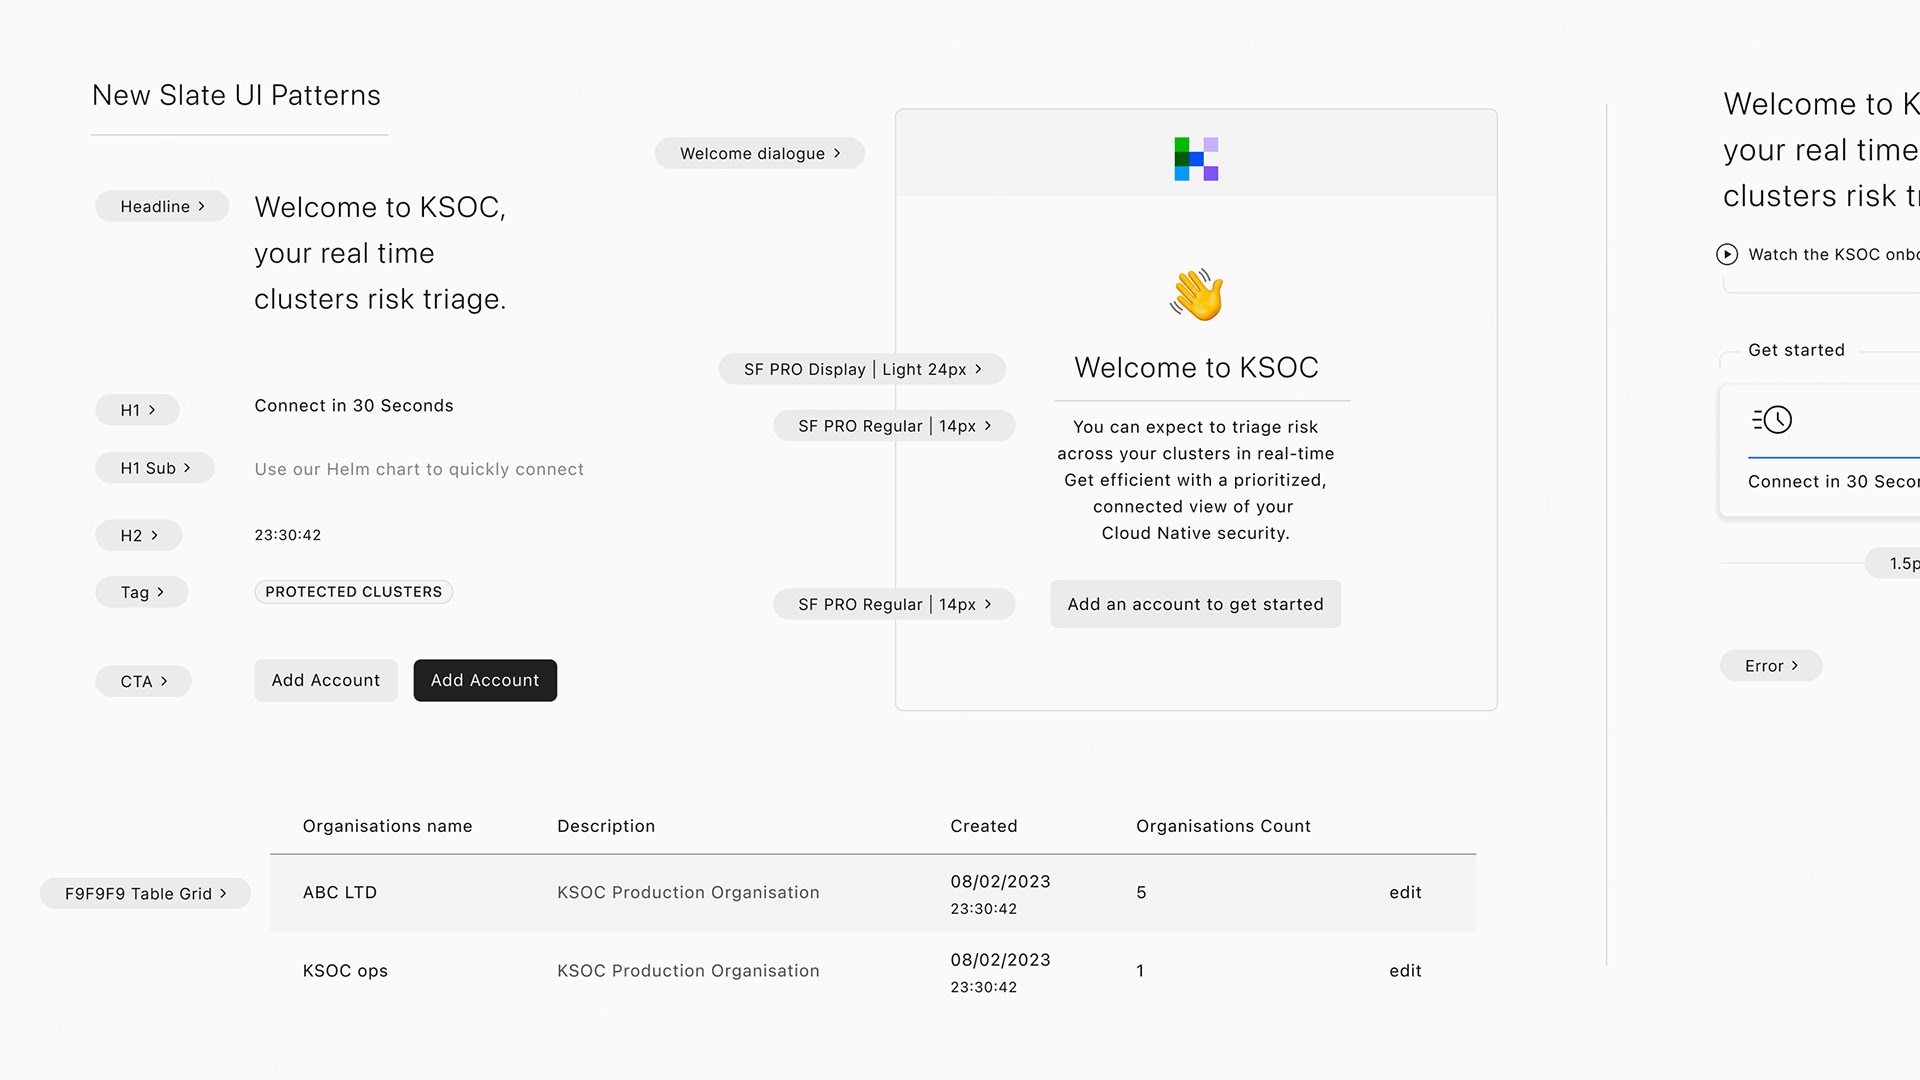Click the New Slate UI Patterns title
Viewport: 1920px width, 1080px height.
(236, 95)
